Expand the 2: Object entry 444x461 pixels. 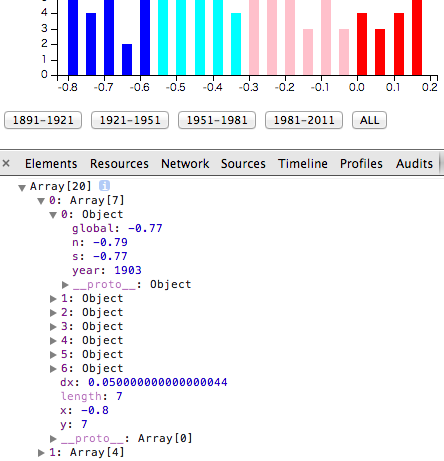(53, 313)
